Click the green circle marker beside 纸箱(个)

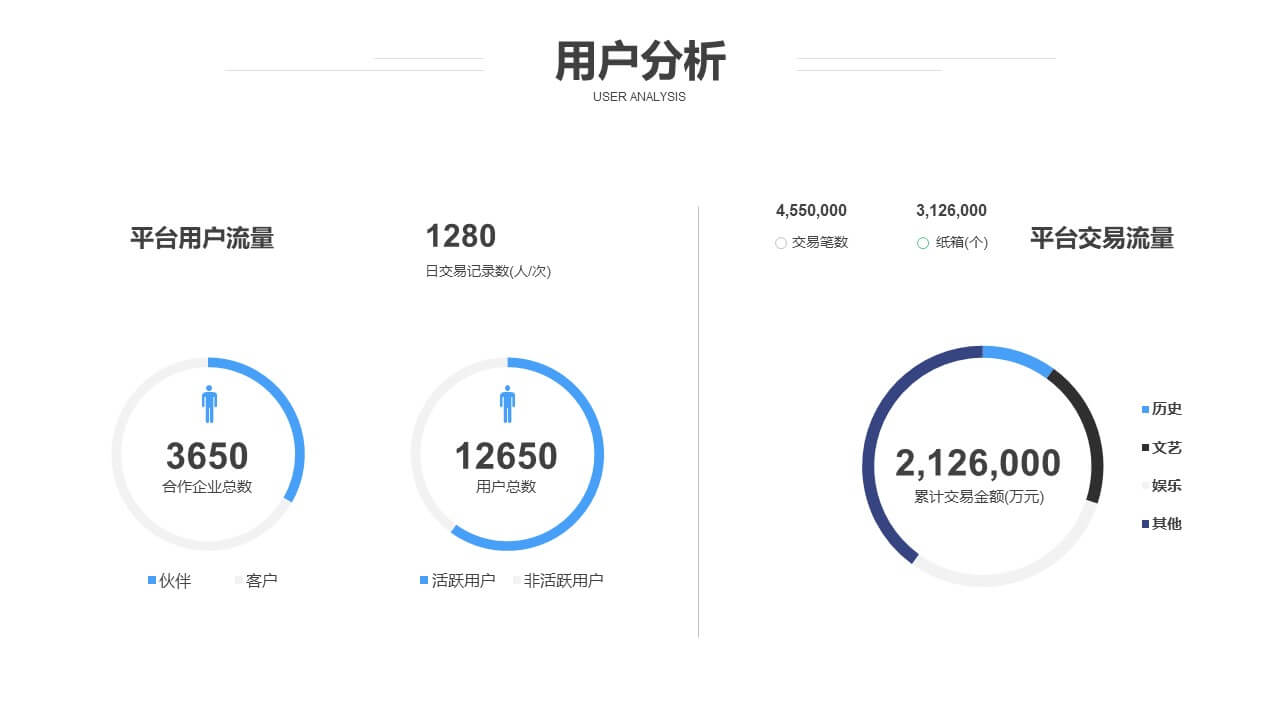(x=923, y=243)
